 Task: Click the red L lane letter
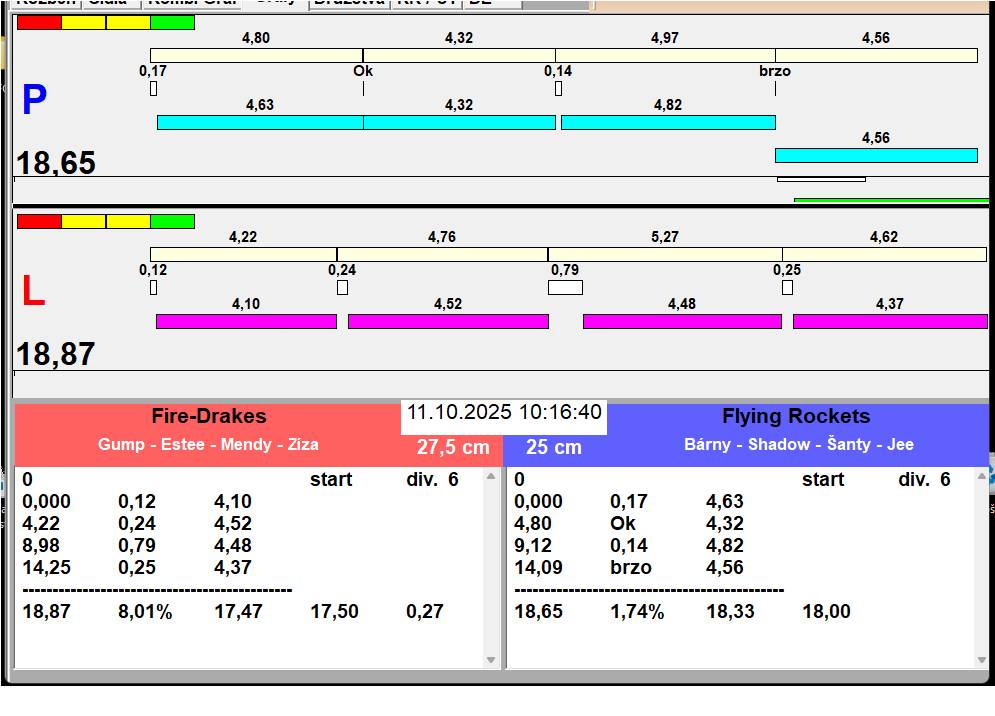coord(33,291)
